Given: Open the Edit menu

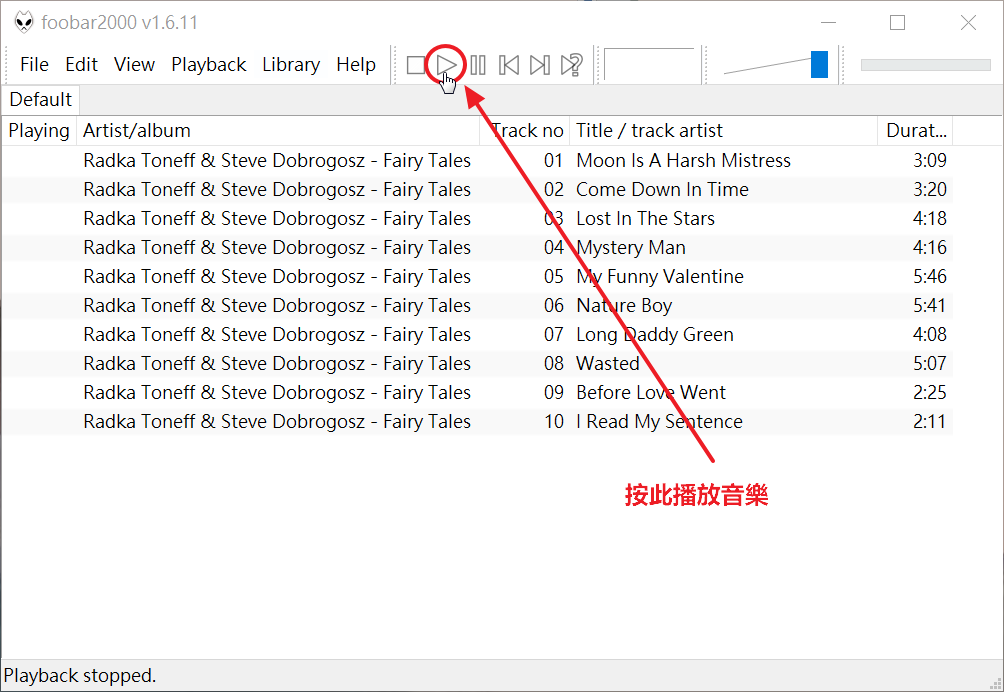Looking at the screenshot, I should click(81, 65).
